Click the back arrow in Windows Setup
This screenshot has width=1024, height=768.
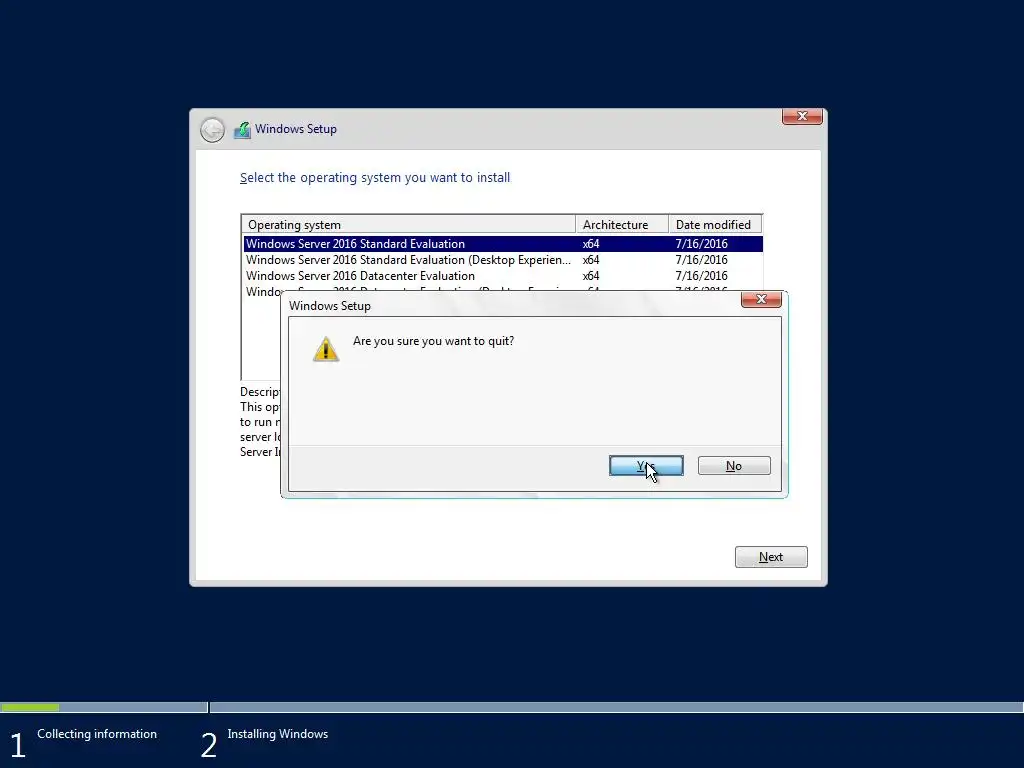(x=212, y=130)
